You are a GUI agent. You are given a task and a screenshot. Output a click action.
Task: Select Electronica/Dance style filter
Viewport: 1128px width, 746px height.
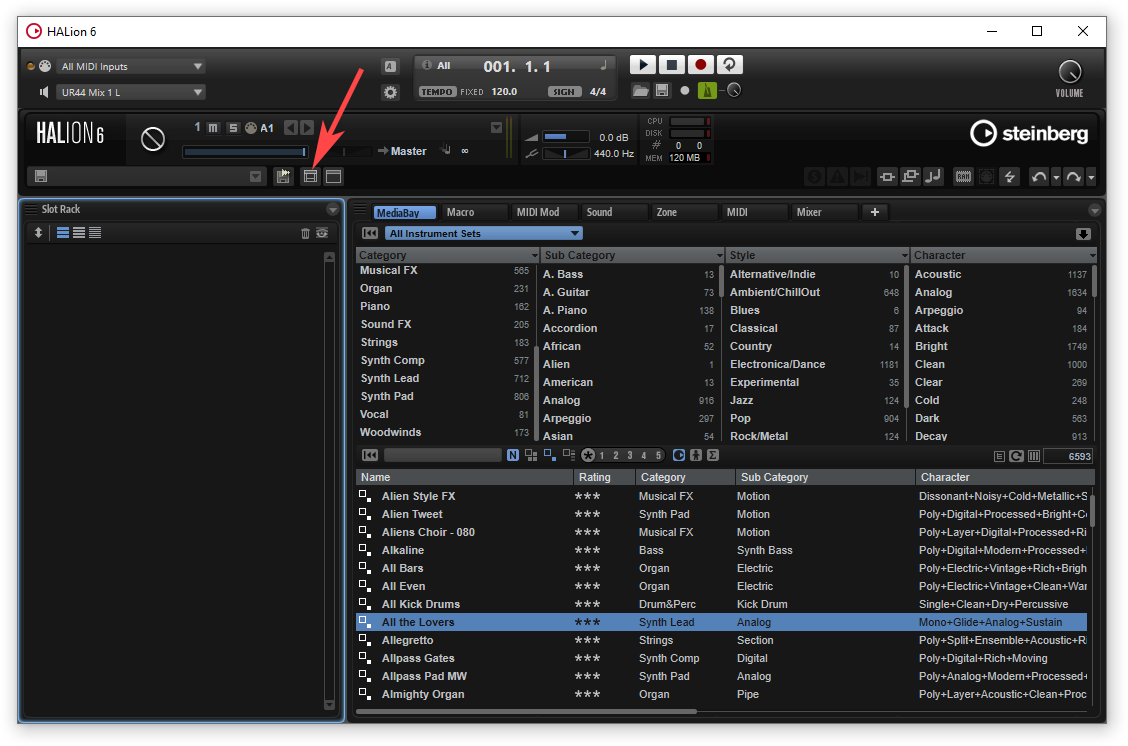pos(814,364)
